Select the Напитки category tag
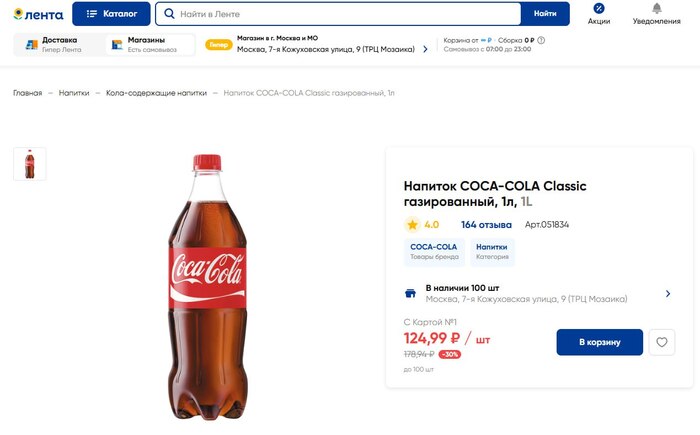700x435 pixels. pyautogui.click(x=491, y=251)
